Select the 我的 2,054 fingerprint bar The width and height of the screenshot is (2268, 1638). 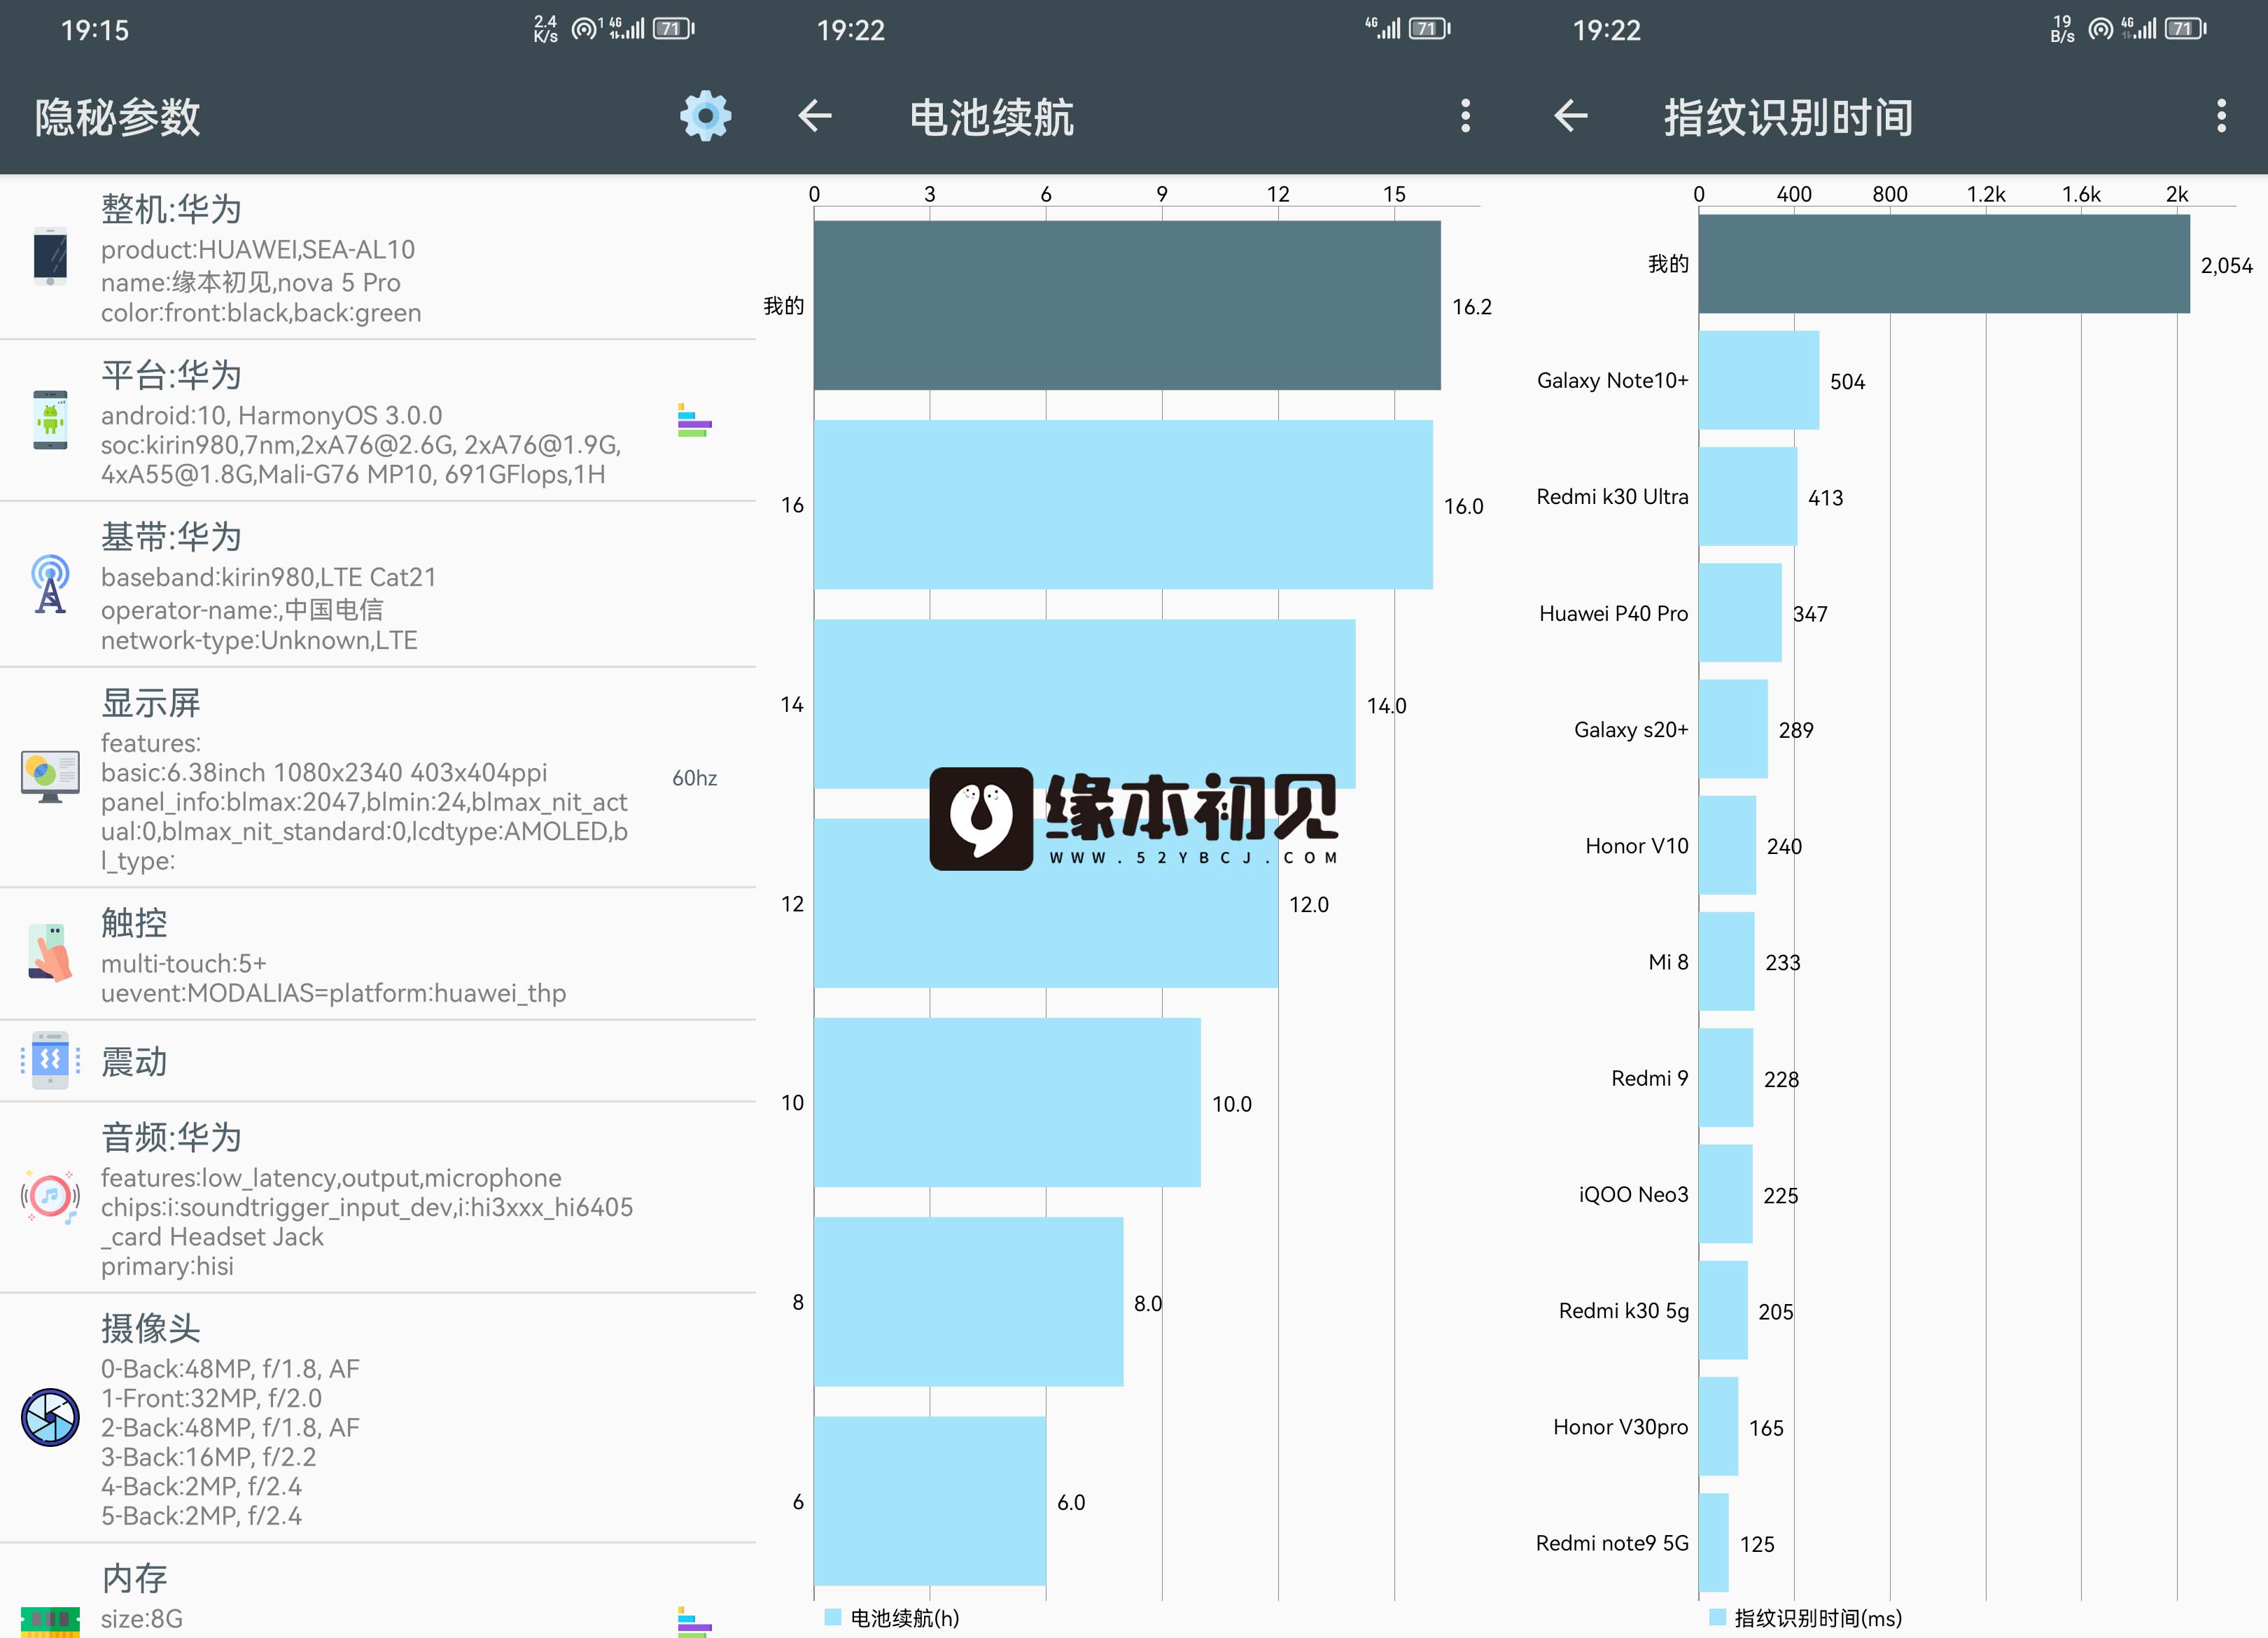[1944, 264]
